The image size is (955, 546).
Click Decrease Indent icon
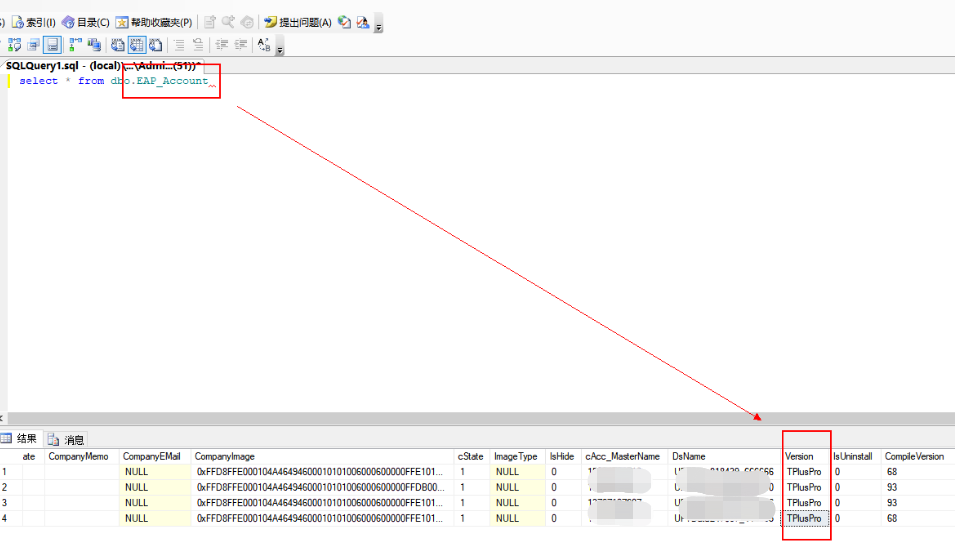tap(221, 45)
